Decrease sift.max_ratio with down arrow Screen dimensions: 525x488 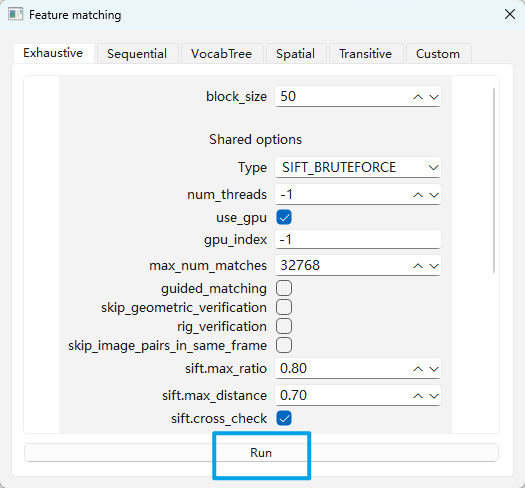(x=434, y=369)
